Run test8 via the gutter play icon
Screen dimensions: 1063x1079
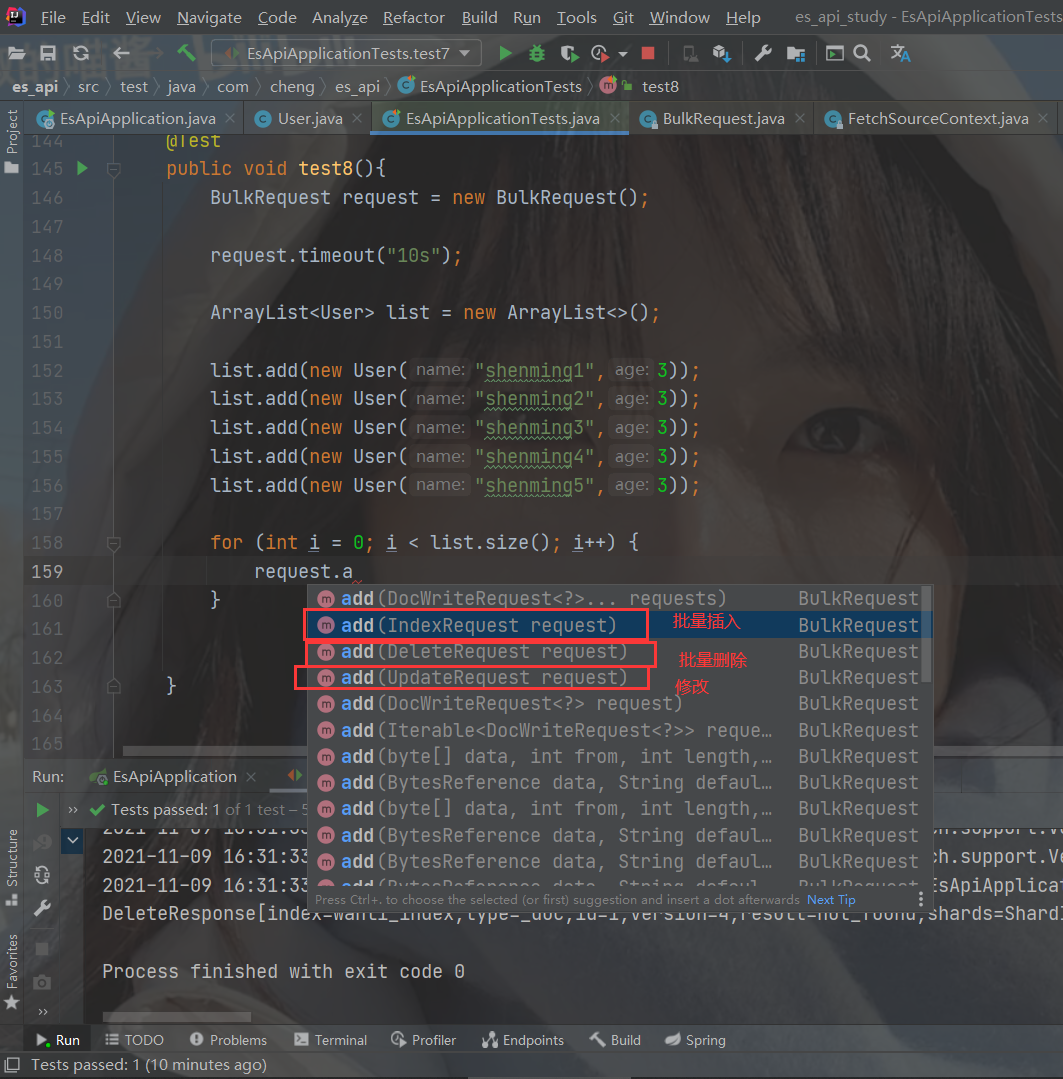click(x=82, y=168)
